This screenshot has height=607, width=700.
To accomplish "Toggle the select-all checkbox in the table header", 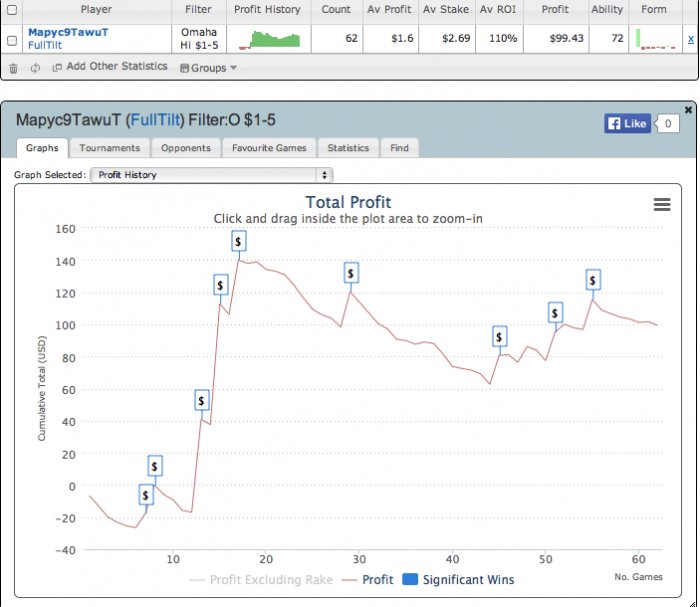I will point(12,9).
